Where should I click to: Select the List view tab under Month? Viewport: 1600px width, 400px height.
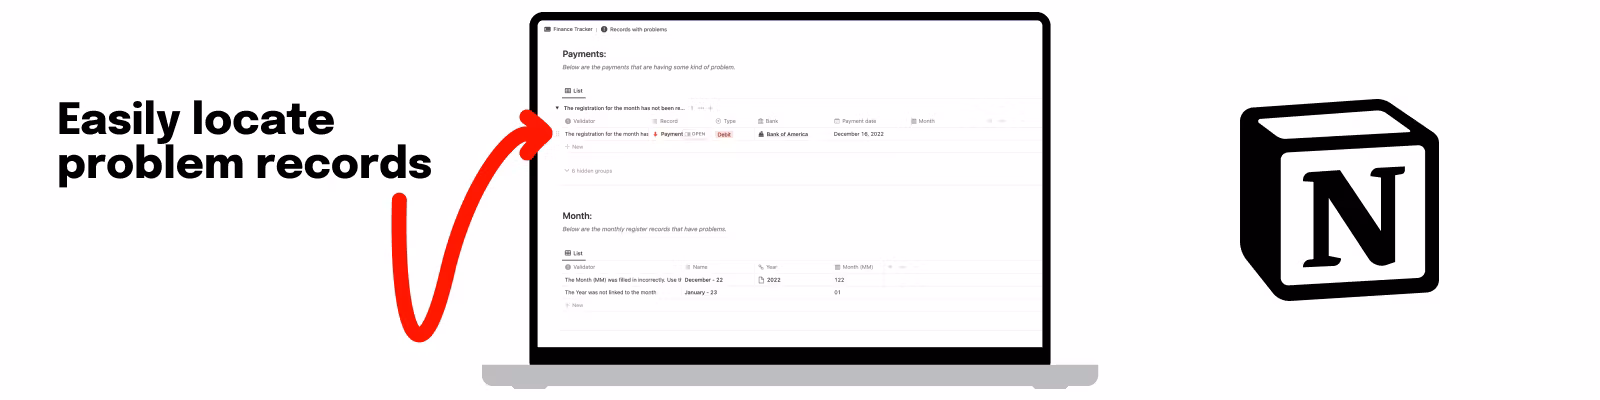point(574,253)
